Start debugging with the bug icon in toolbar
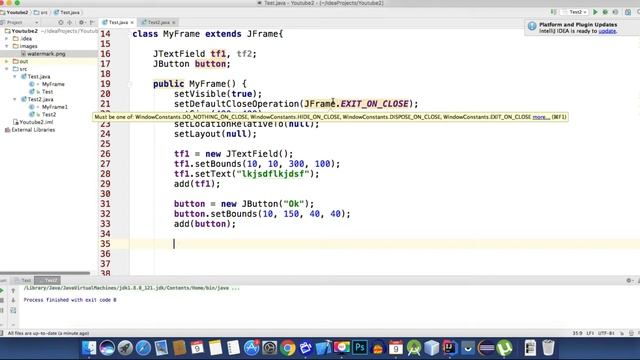 click(605, 12)
